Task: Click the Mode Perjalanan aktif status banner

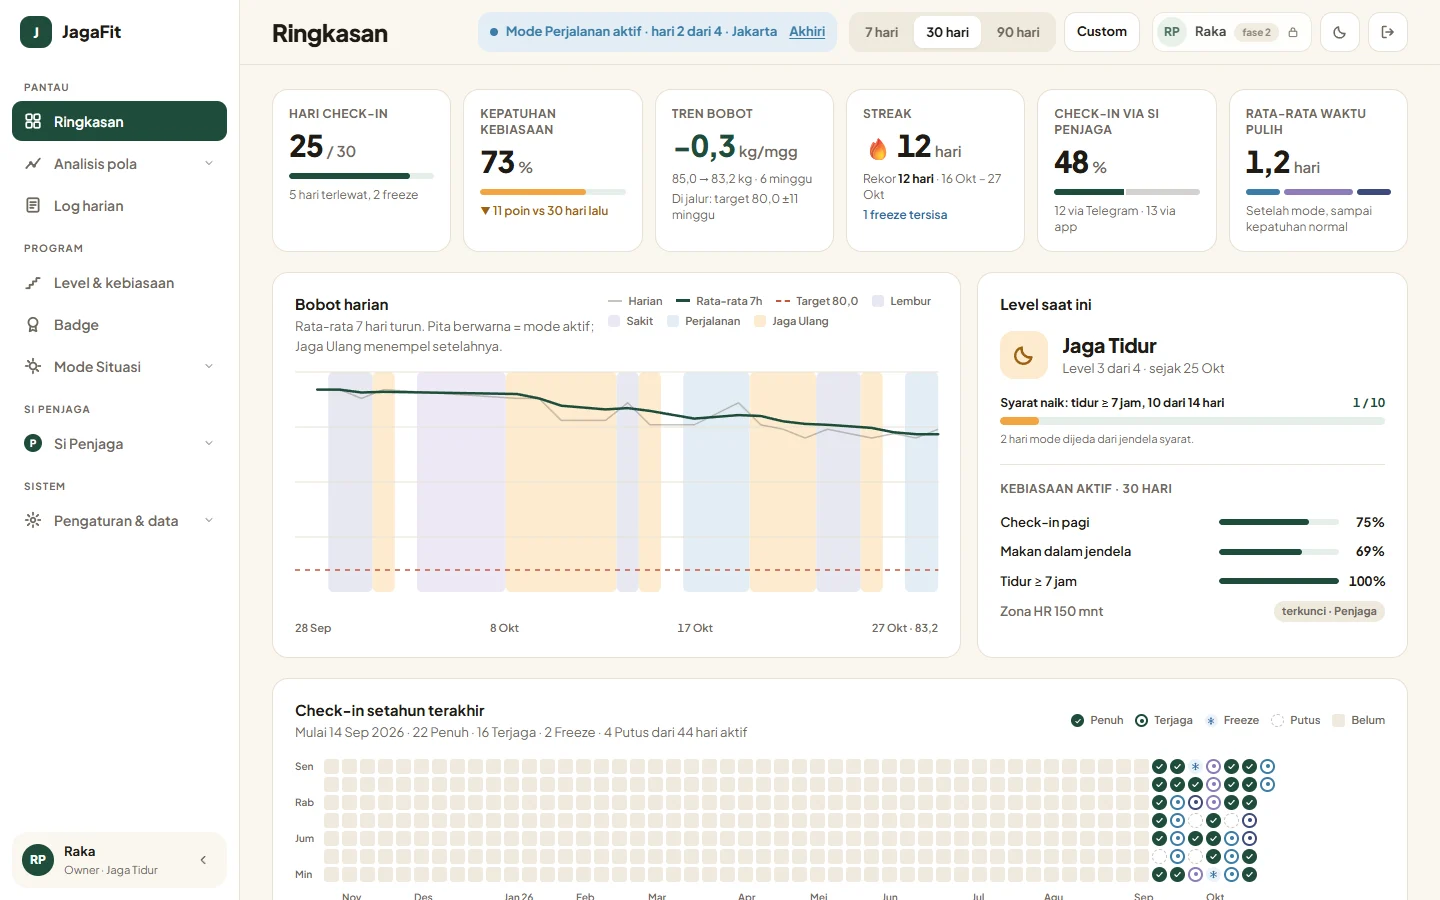Action: point(657,32)
